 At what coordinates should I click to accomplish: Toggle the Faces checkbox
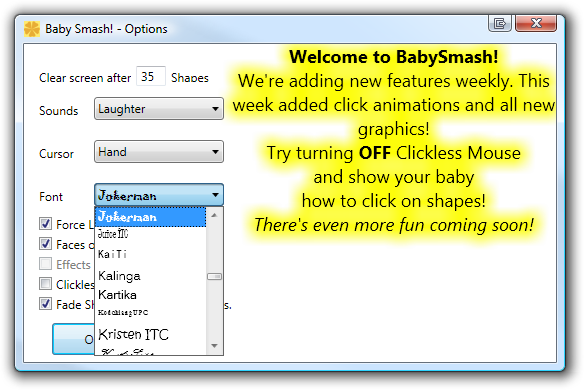(45, 244)
